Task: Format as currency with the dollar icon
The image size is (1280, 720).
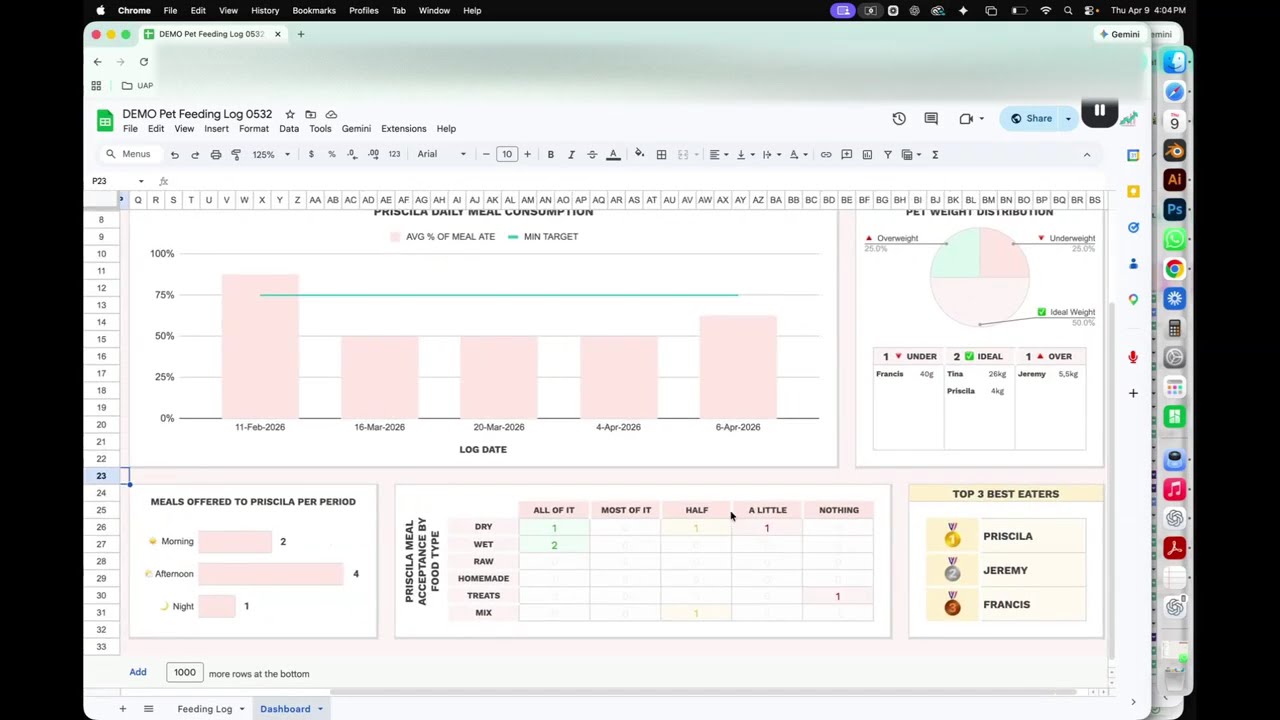Action: coord(311,155)
